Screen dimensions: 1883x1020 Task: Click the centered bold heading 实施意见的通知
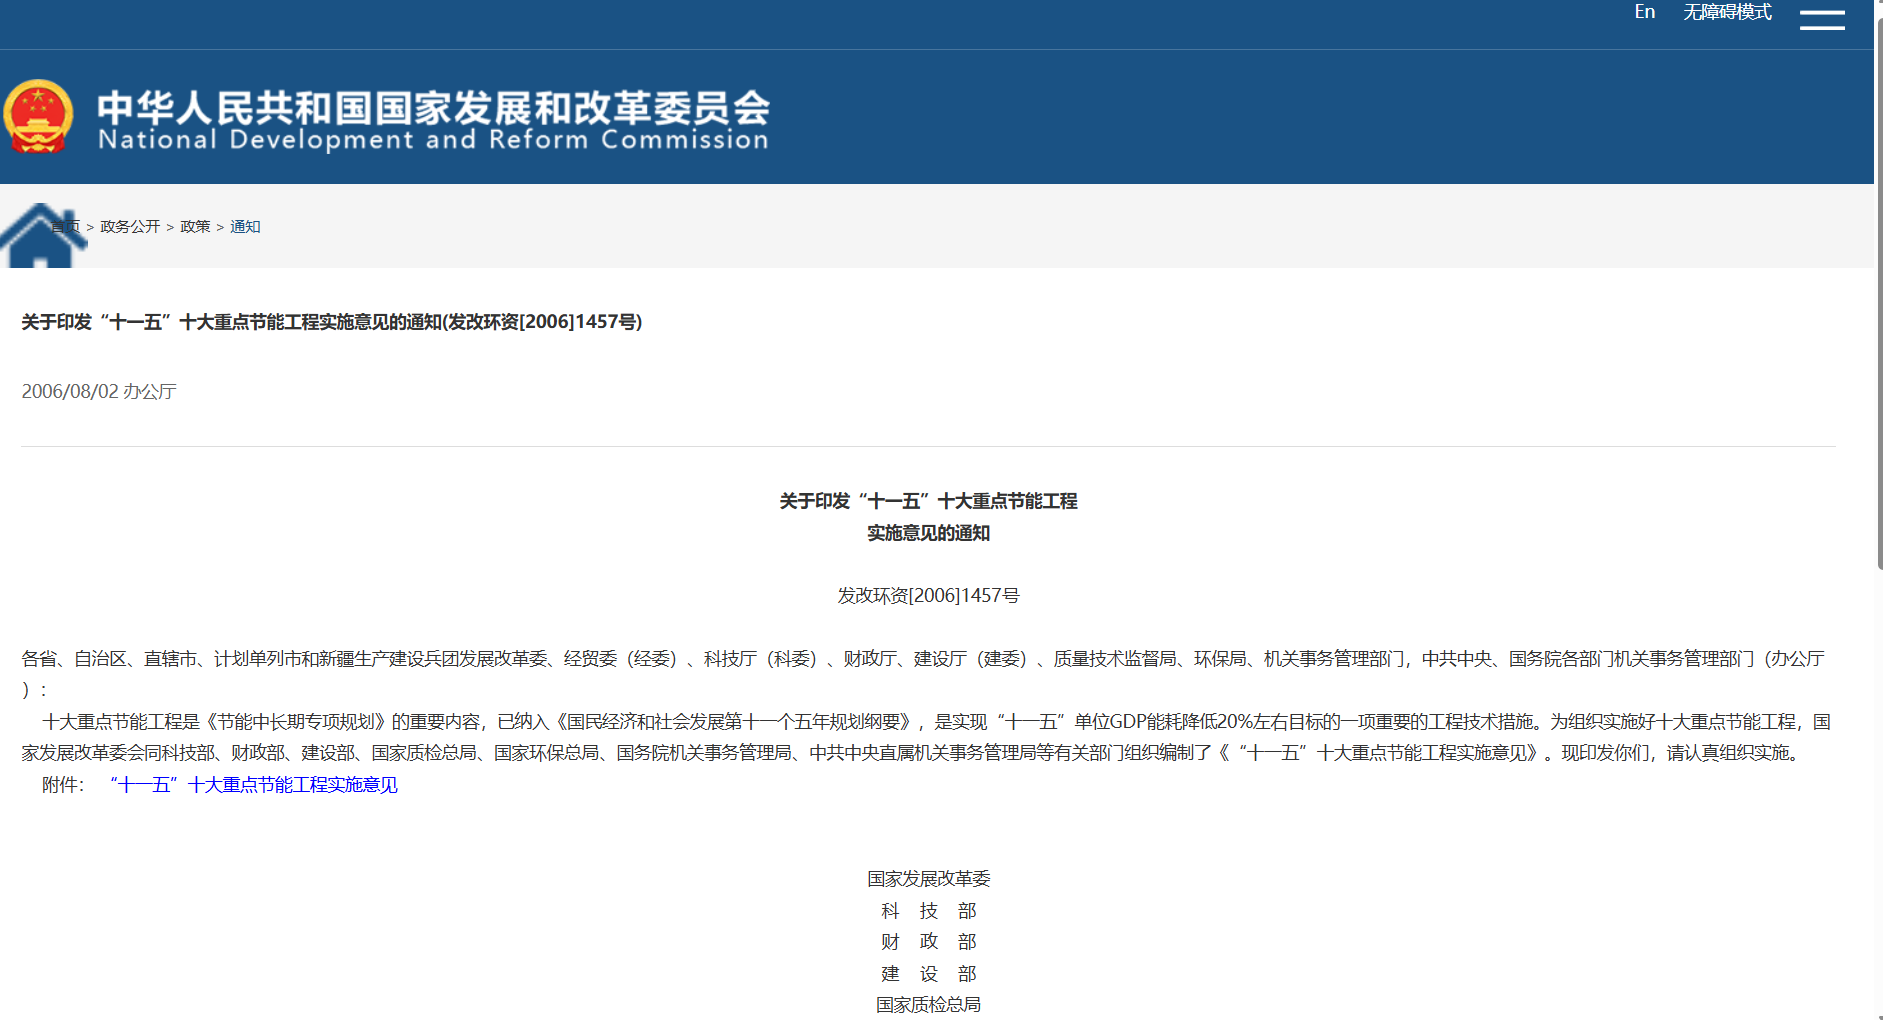pyautogui.click(x=928, y=533)
